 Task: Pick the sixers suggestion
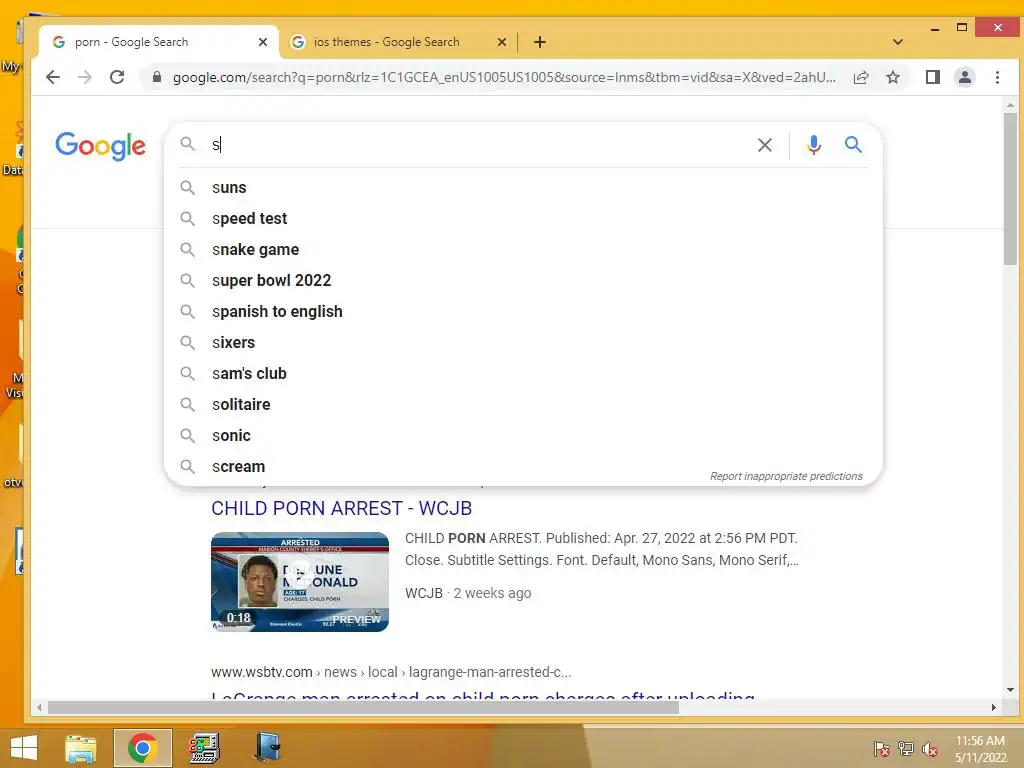click(524, 343)
